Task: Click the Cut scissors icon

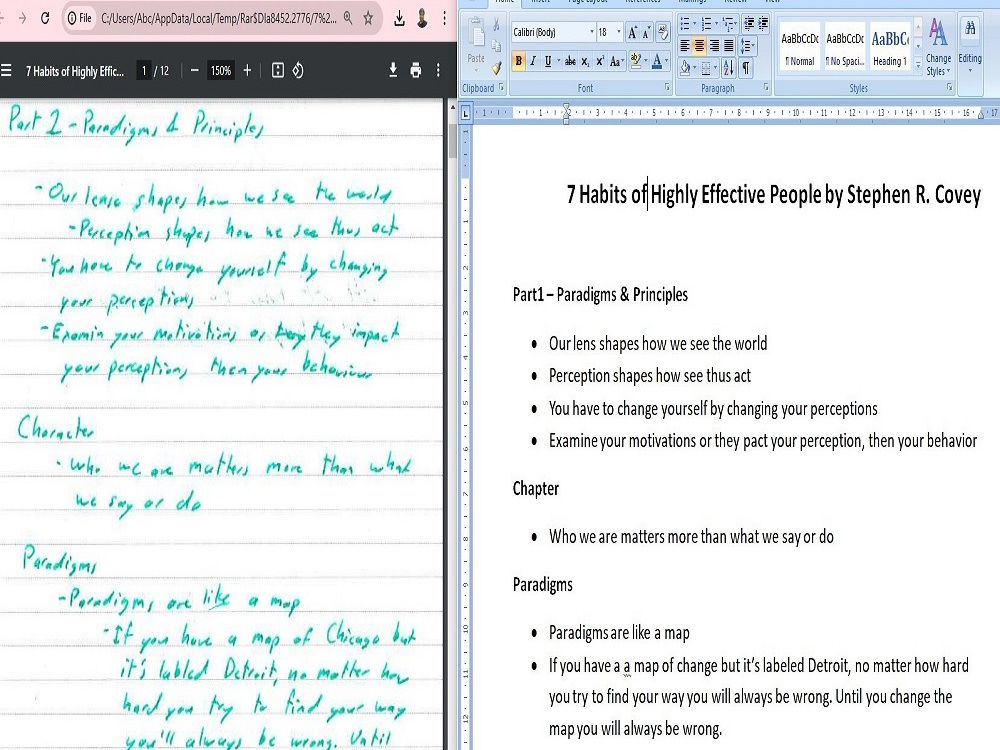Action: click(496, 25)
